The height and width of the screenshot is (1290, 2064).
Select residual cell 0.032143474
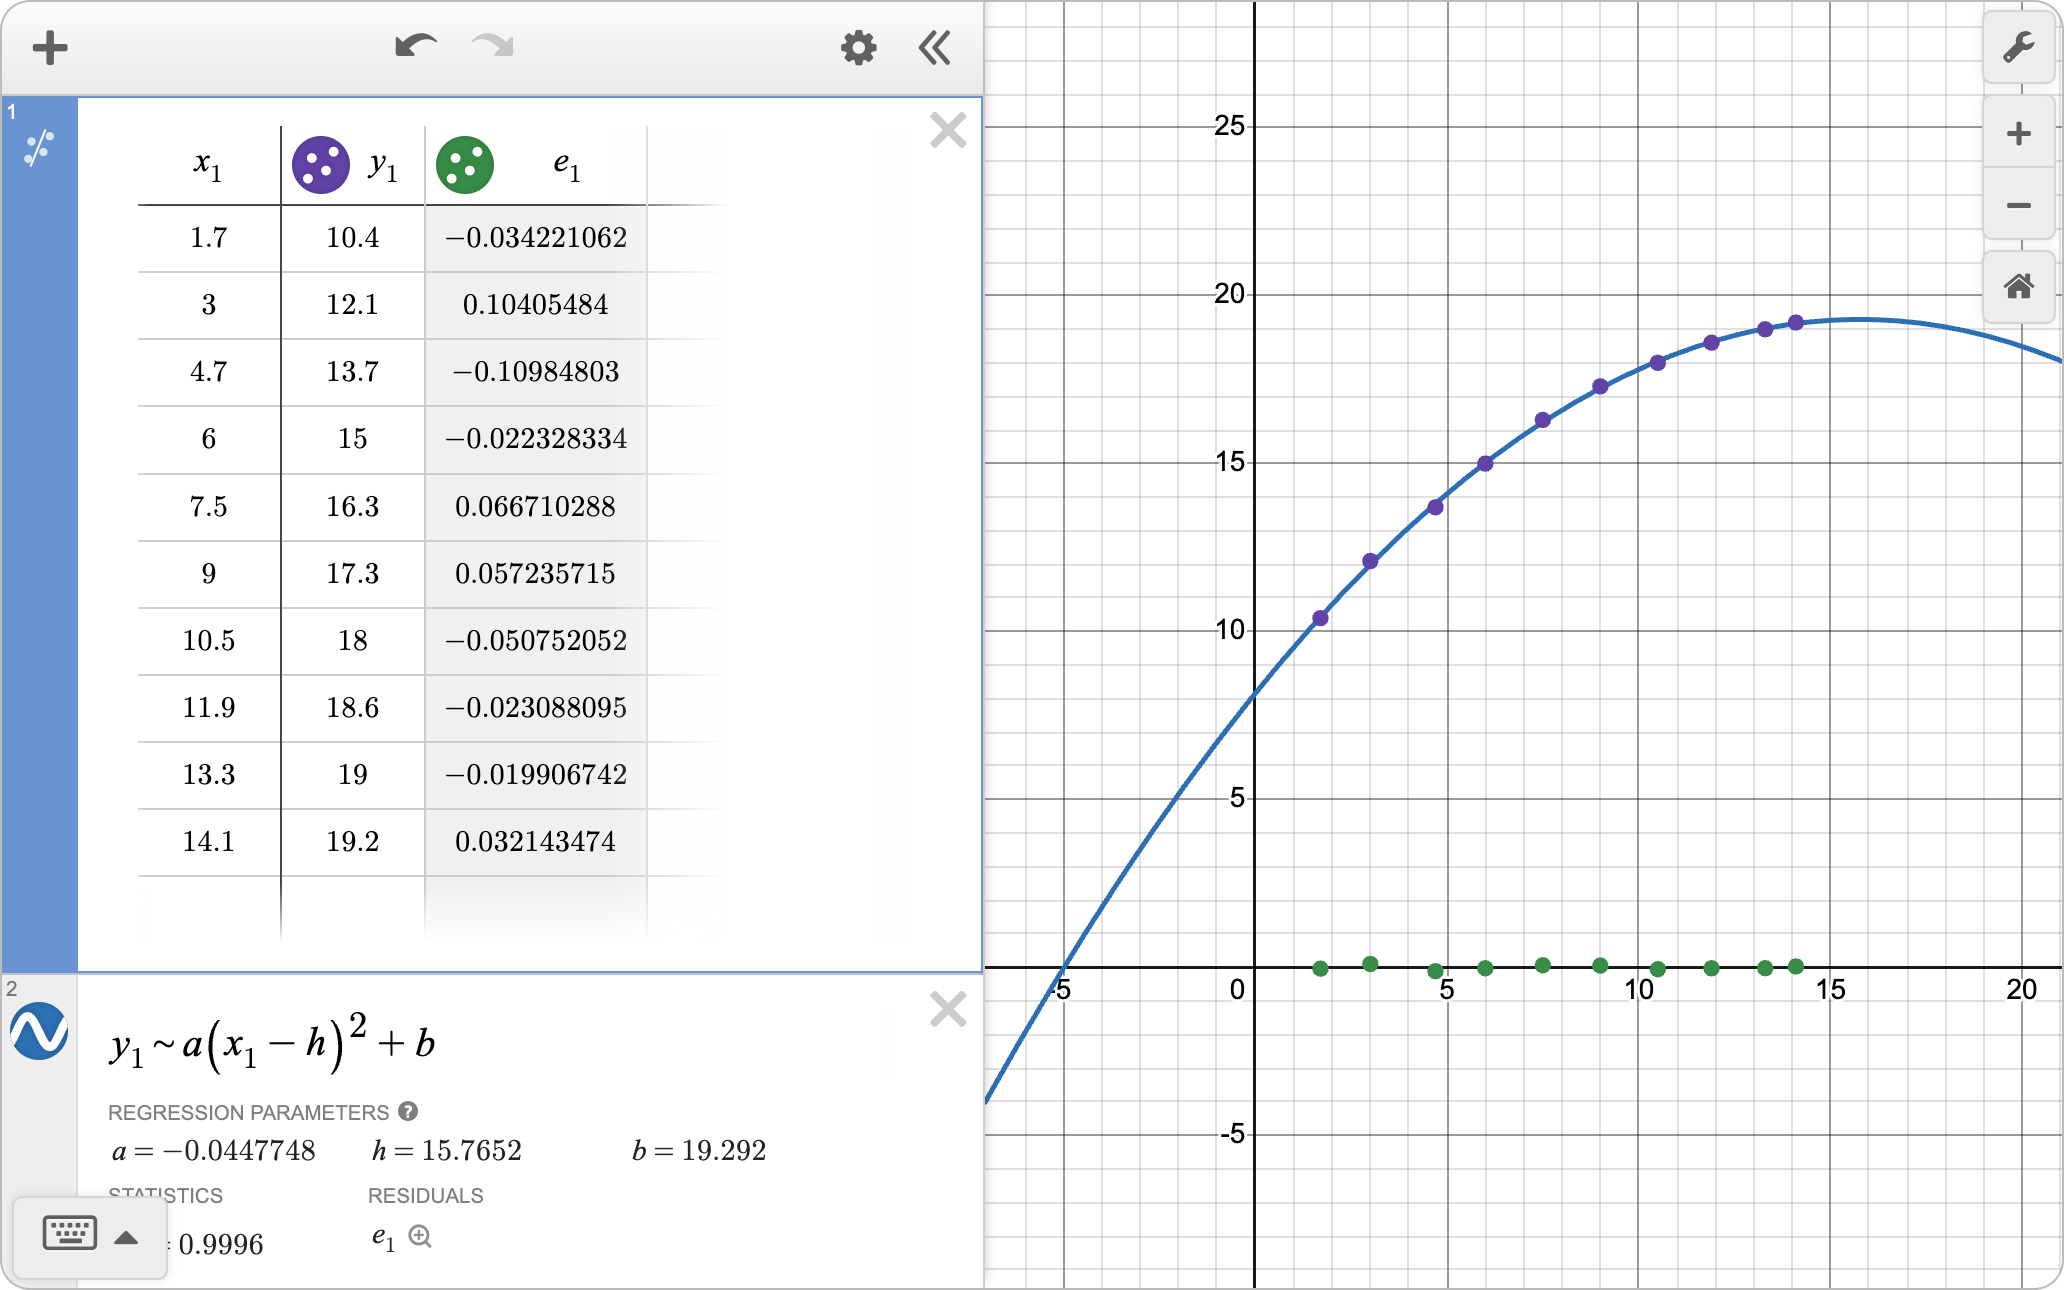click(536, 841)
